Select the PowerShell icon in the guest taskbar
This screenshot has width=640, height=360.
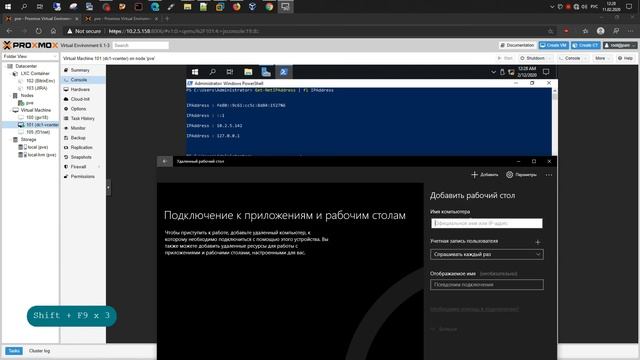(x=284, y=72)
